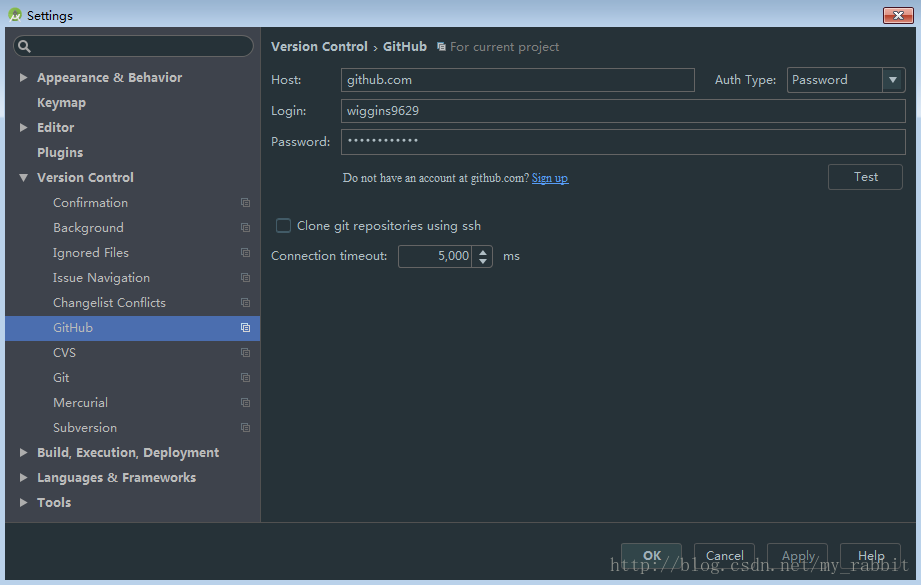Click the Apply button

(798, 556)
